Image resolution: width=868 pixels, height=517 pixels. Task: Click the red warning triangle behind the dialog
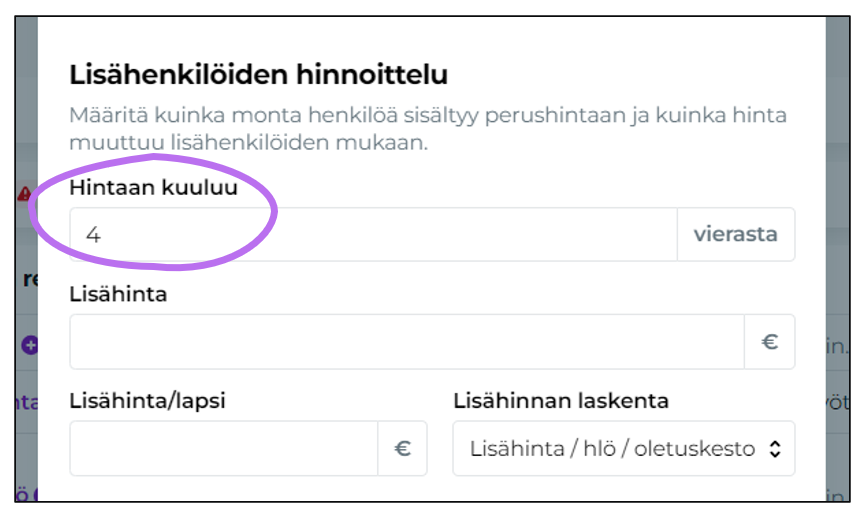point(25,194)
